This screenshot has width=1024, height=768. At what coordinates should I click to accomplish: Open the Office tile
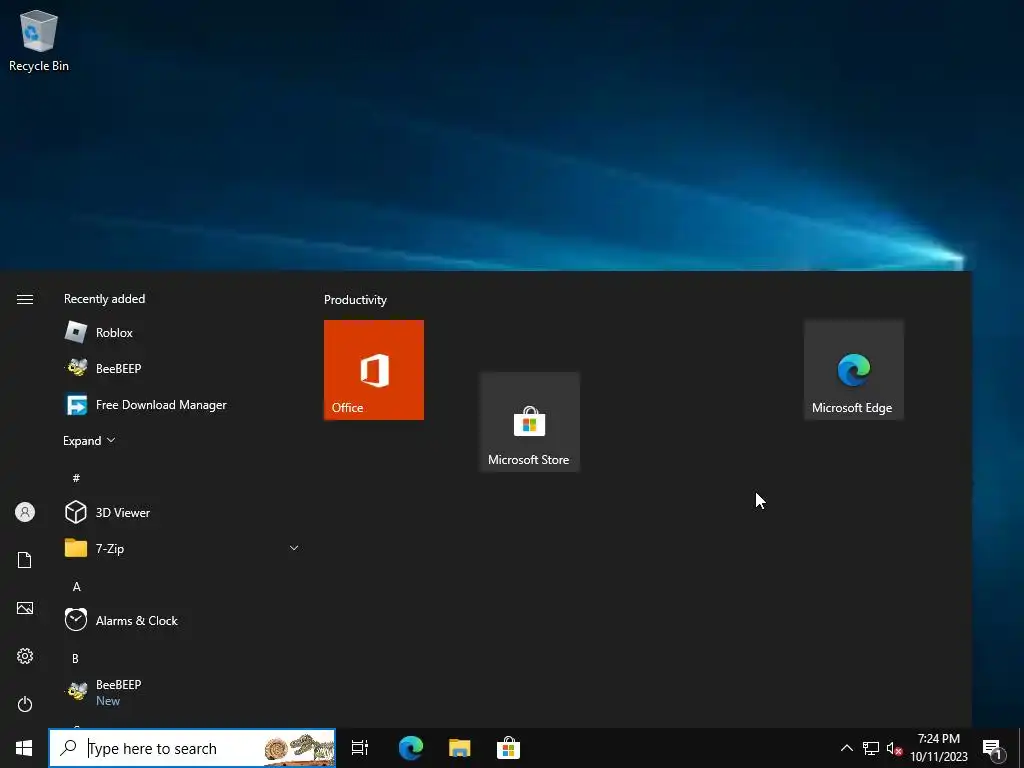(374, 370)
